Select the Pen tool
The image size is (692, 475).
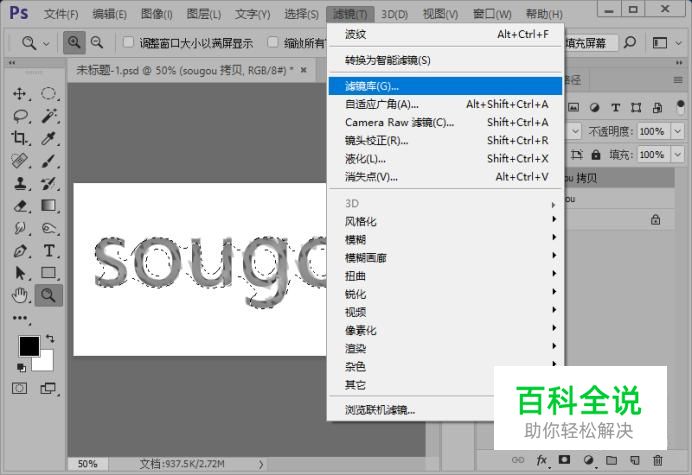(19, 251)
